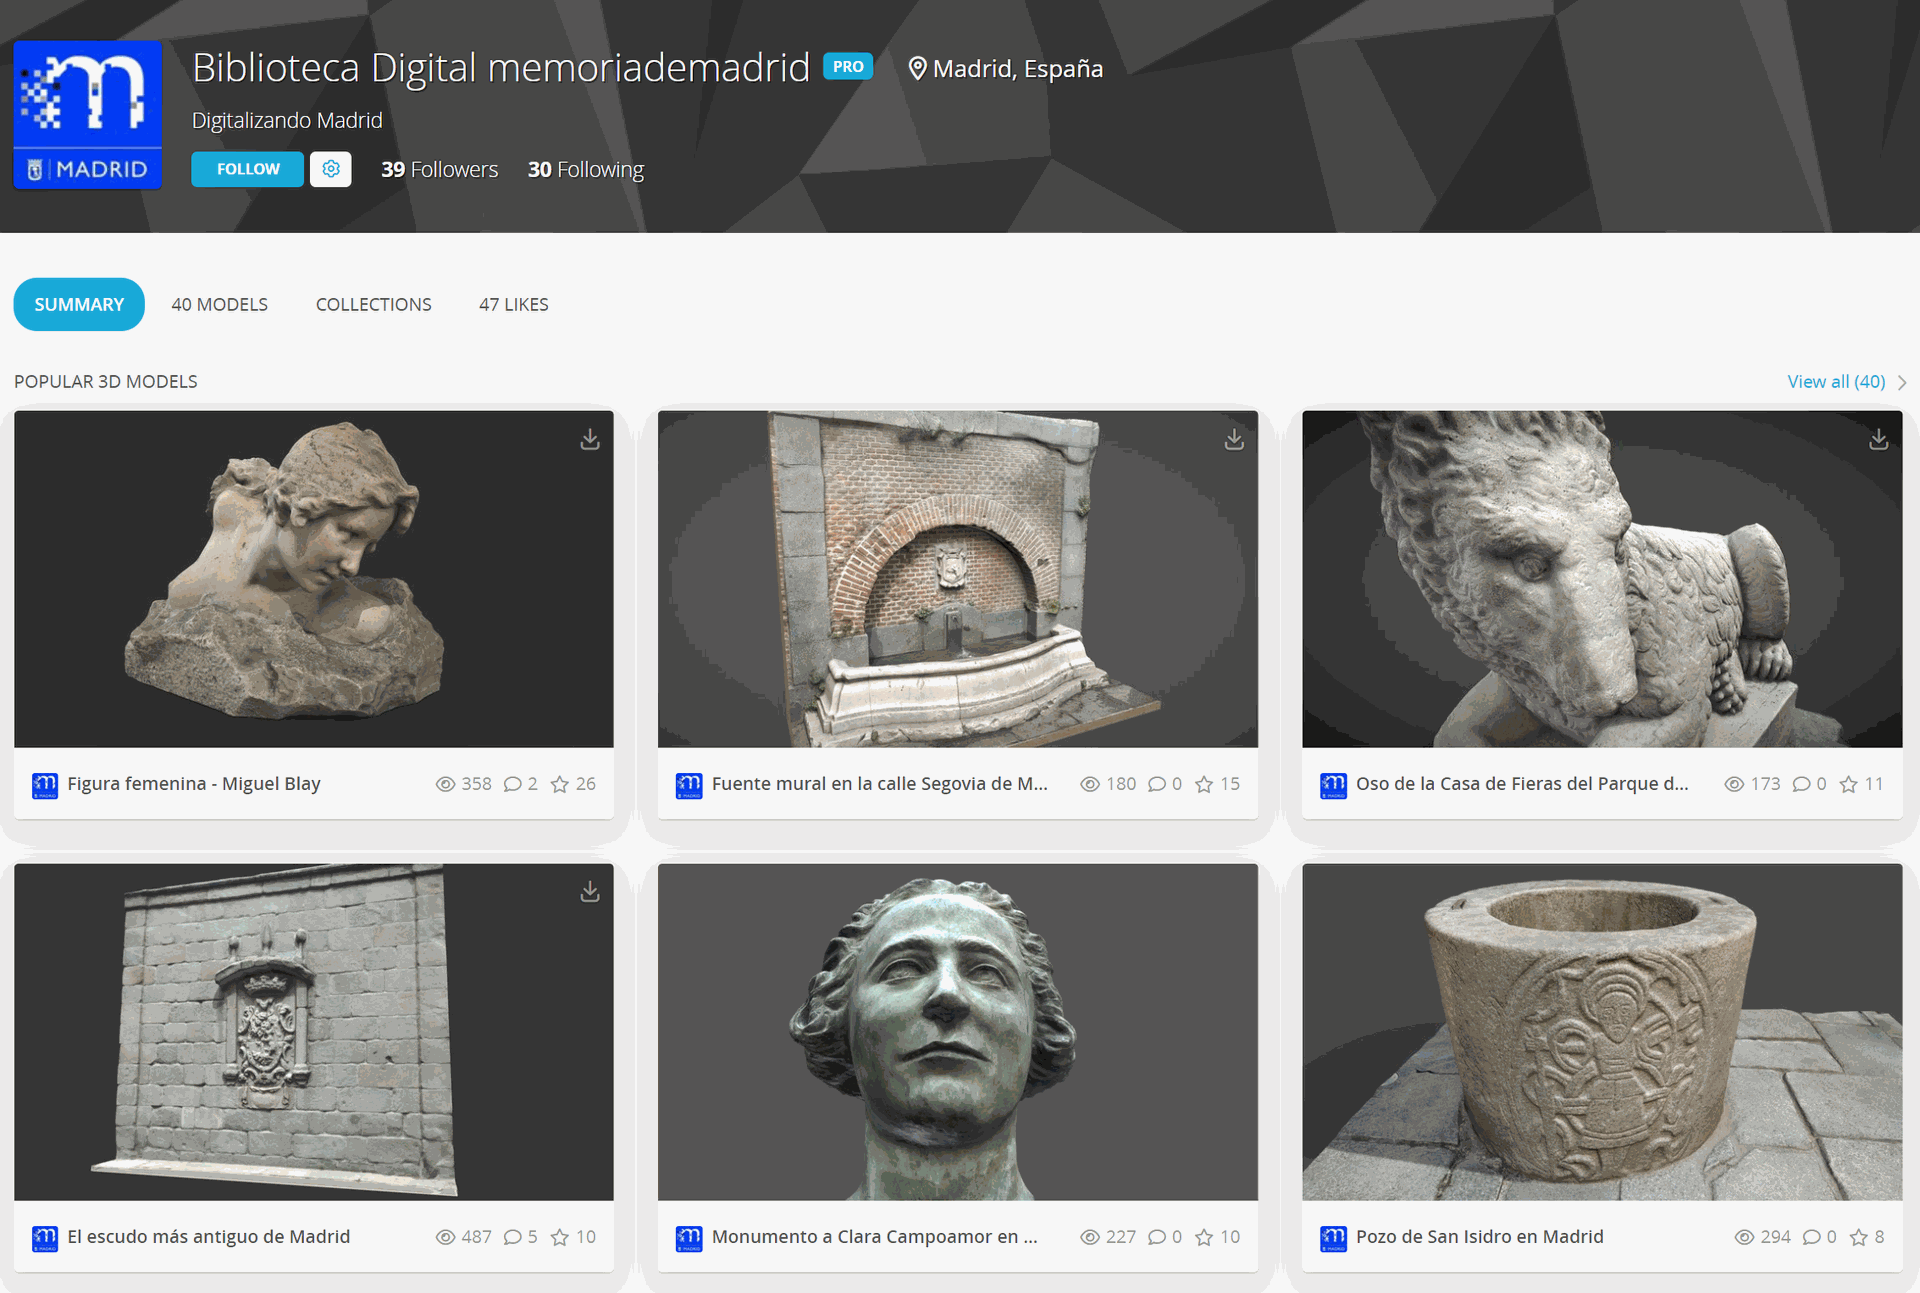Like Figura femenina with star icon

[560, 784]
